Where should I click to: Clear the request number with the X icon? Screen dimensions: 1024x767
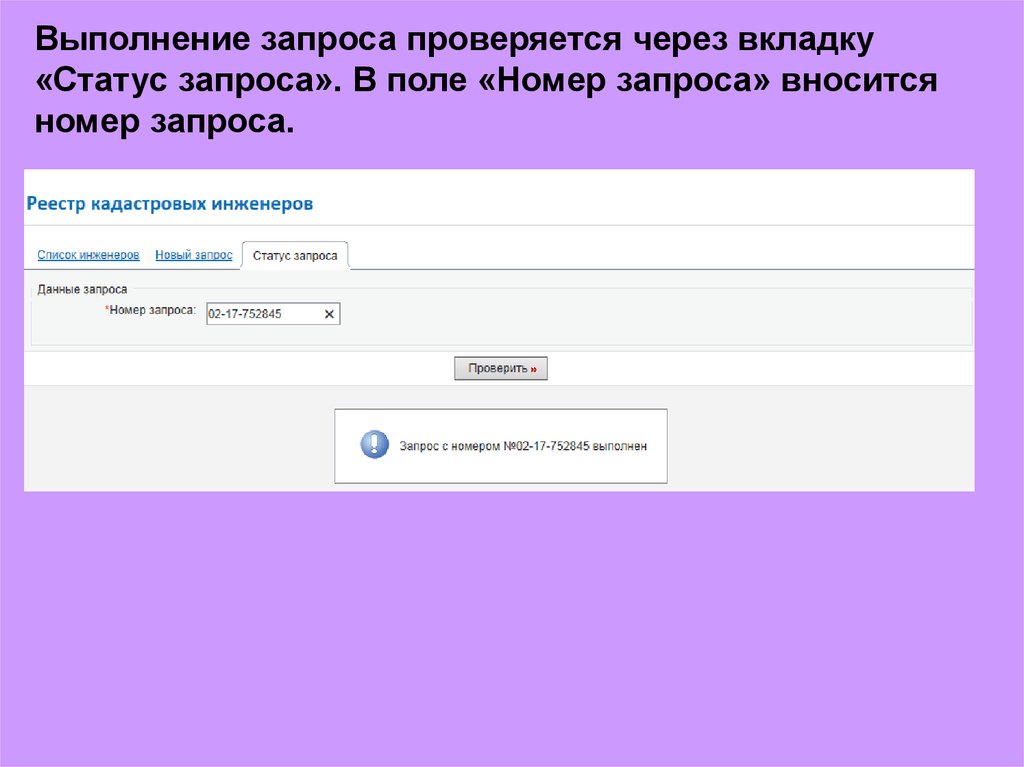(x=329, y=314)
